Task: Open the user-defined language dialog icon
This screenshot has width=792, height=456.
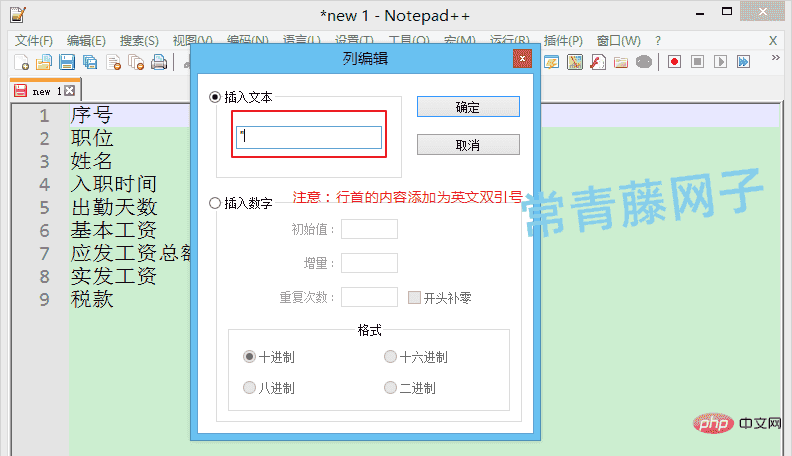Action: pos(552,62)
